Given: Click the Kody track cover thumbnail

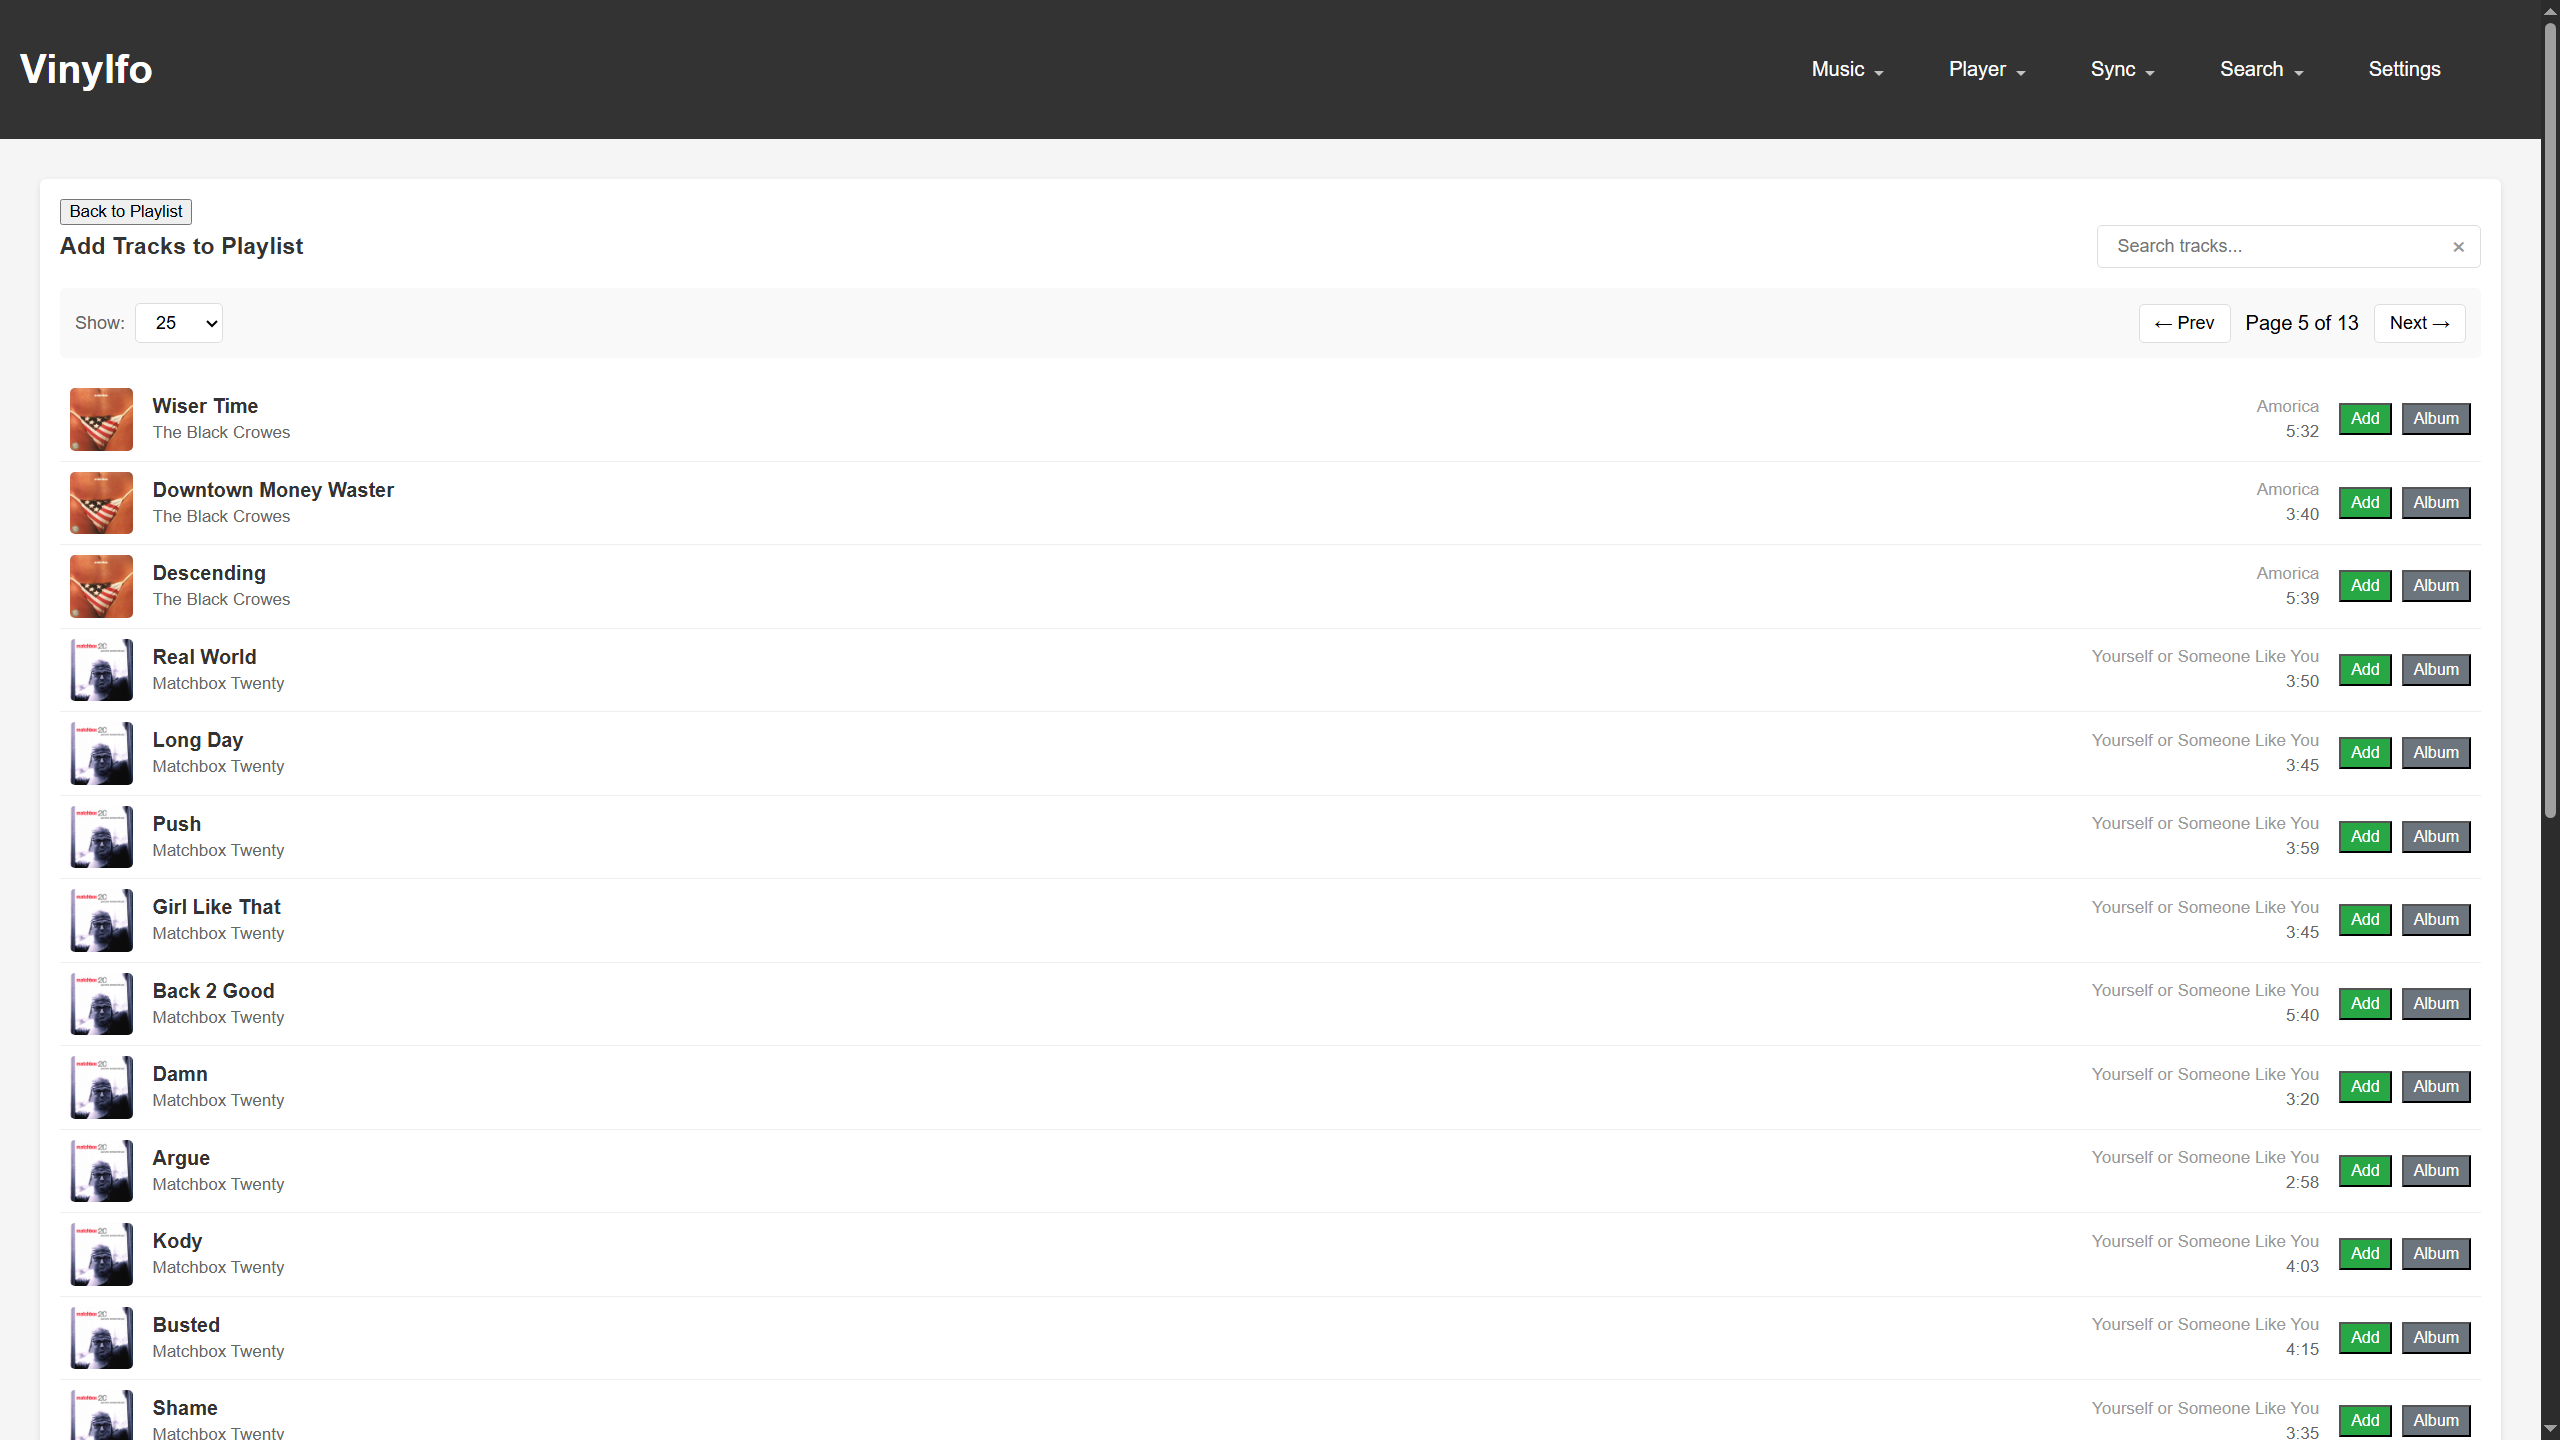Looking at the screenshot, I should tap(101, 1254).
